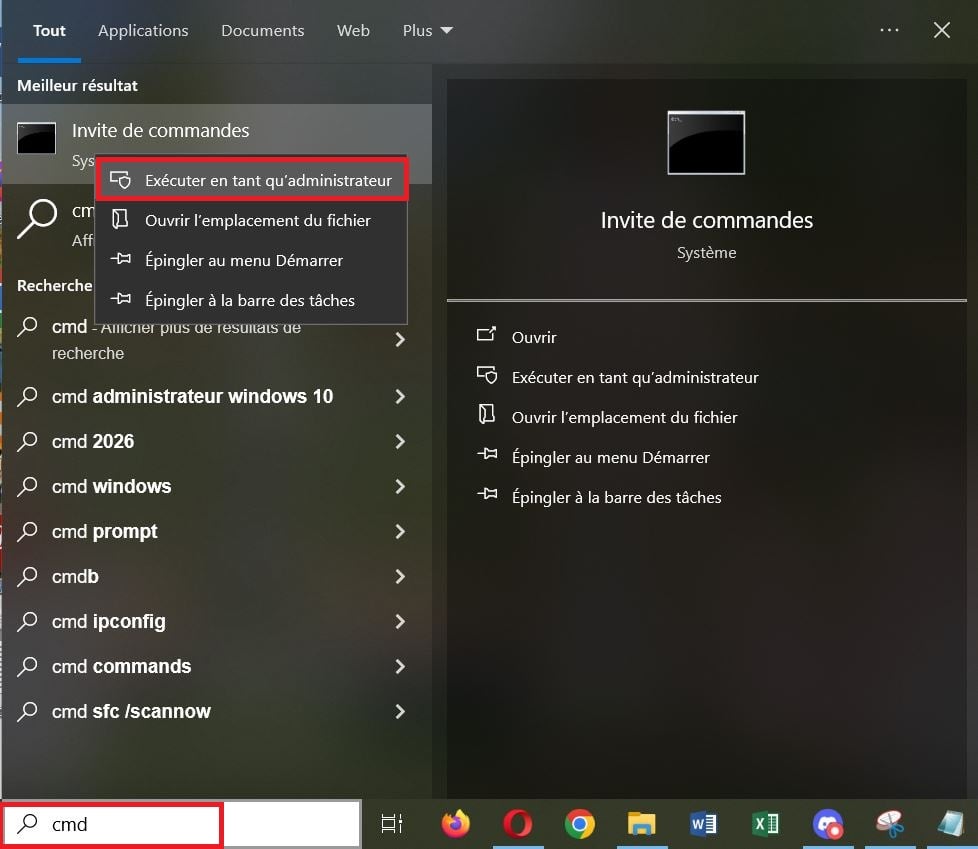Close the search panel with X
978x849 pixels.
tap(942, 30)
